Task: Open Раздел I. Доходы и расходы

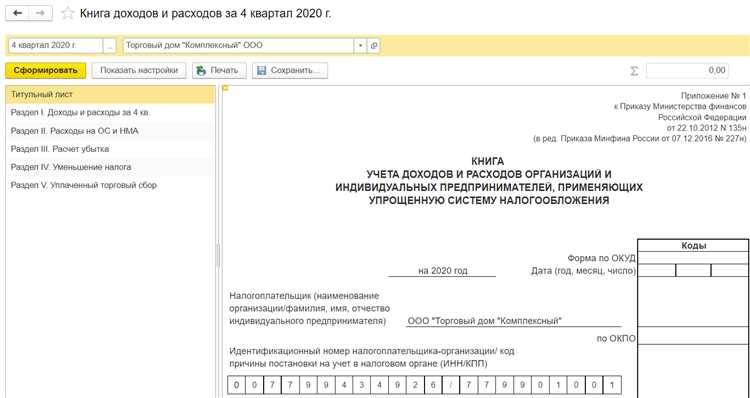Action: pyautogui.click(x=110, y=113)
